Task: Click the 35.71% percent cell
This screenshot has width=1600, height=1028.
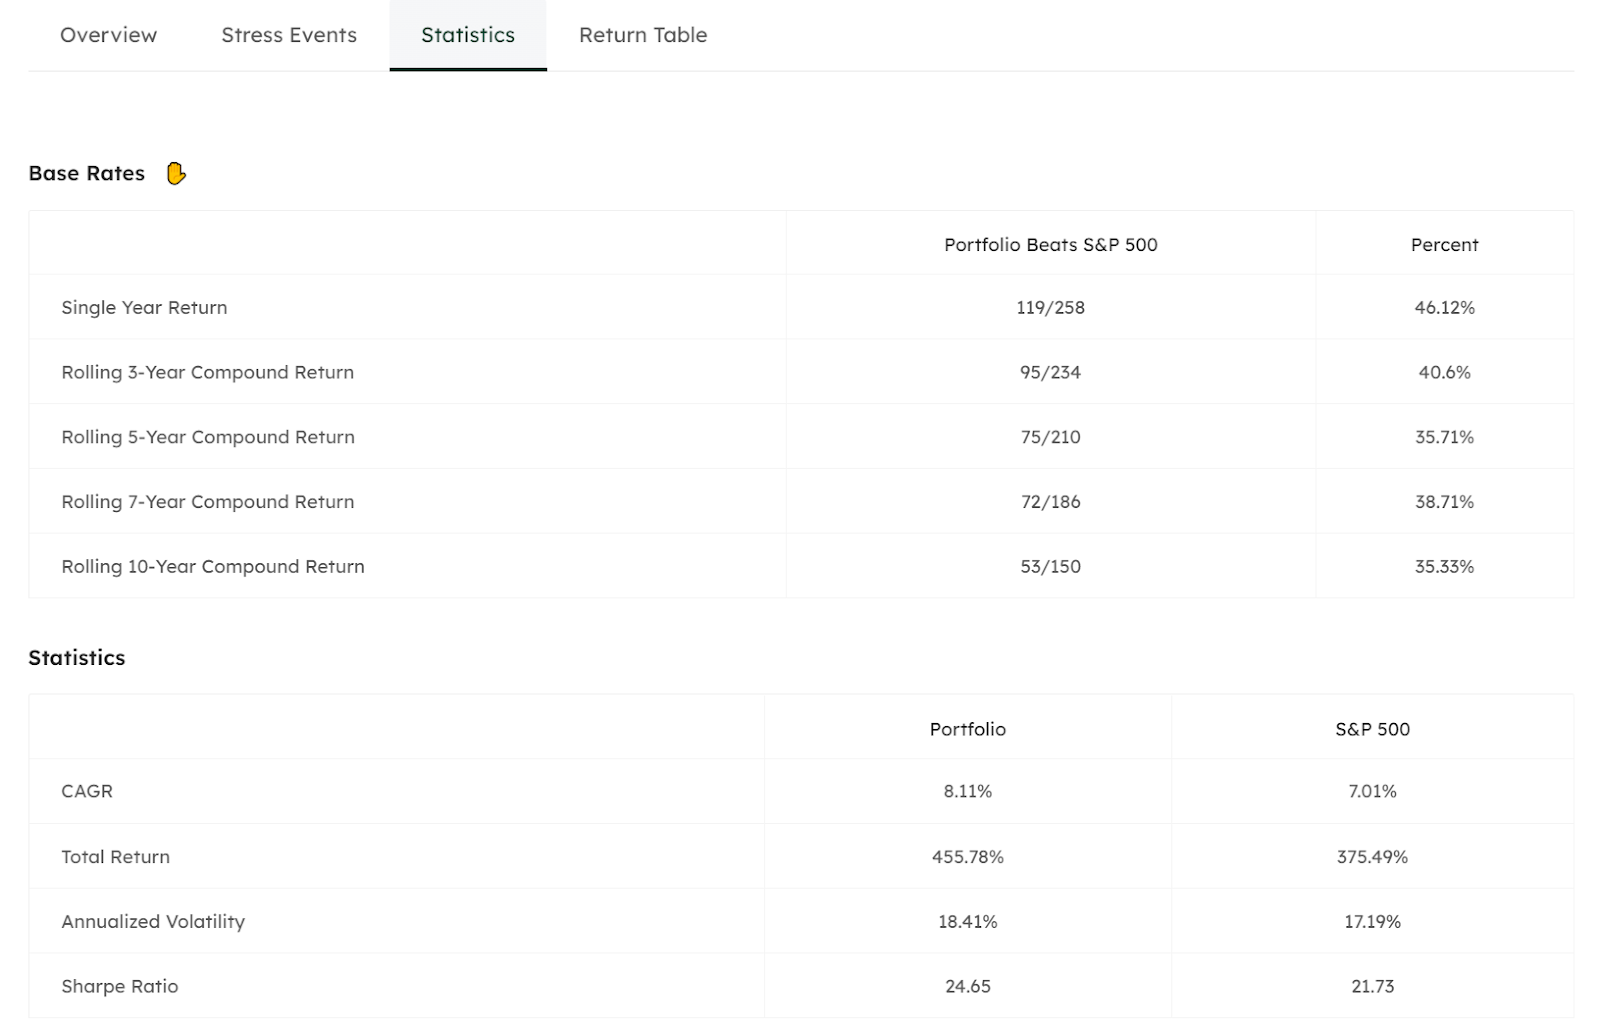Action: [x=1444, y=437]
